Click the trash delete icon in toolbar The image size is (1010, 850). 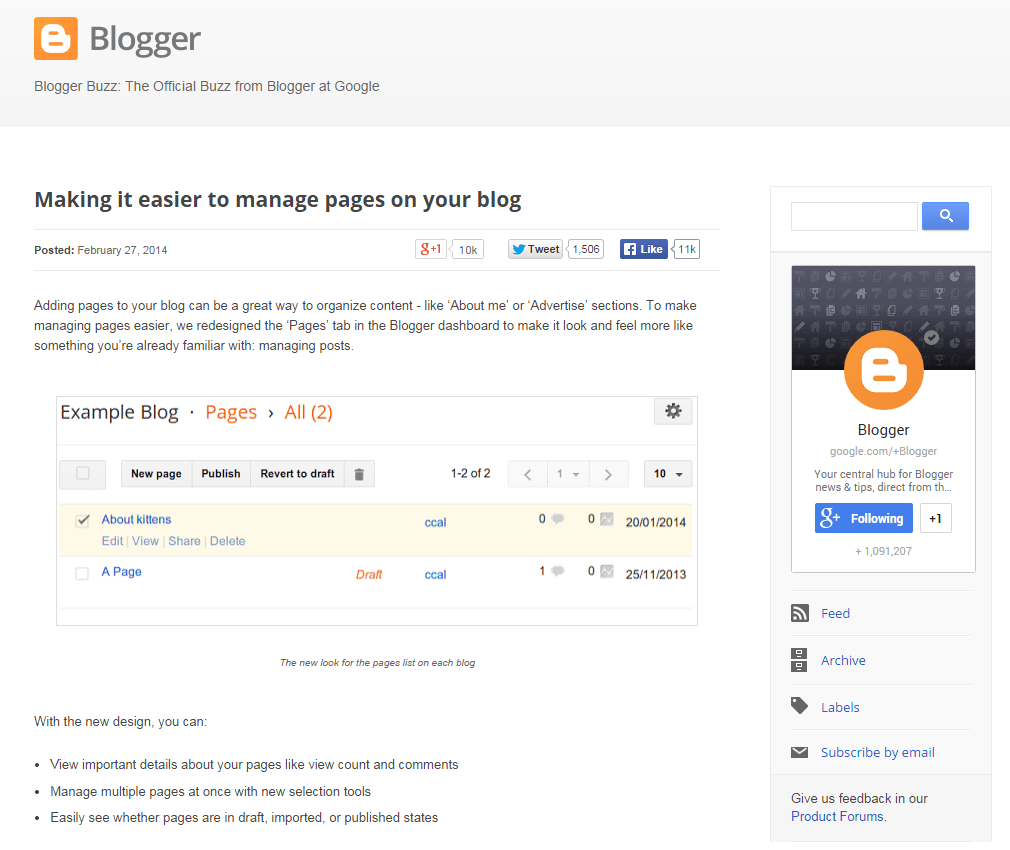click(x=359, y=474)
